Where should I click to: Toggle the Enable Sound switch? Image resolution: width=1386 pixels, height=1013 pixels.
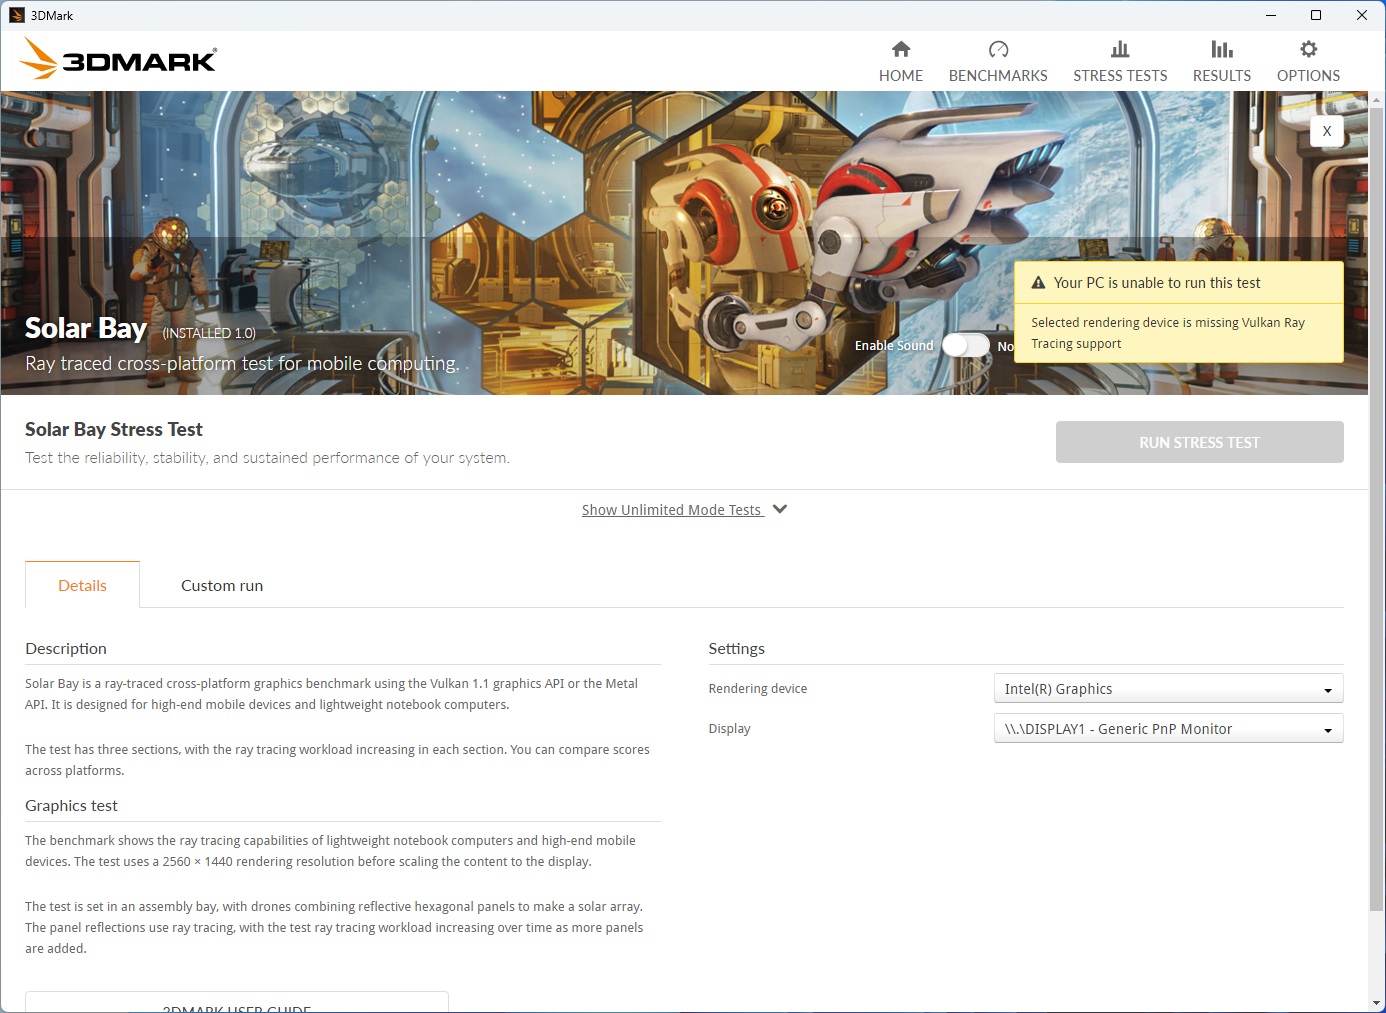point(966,345)
